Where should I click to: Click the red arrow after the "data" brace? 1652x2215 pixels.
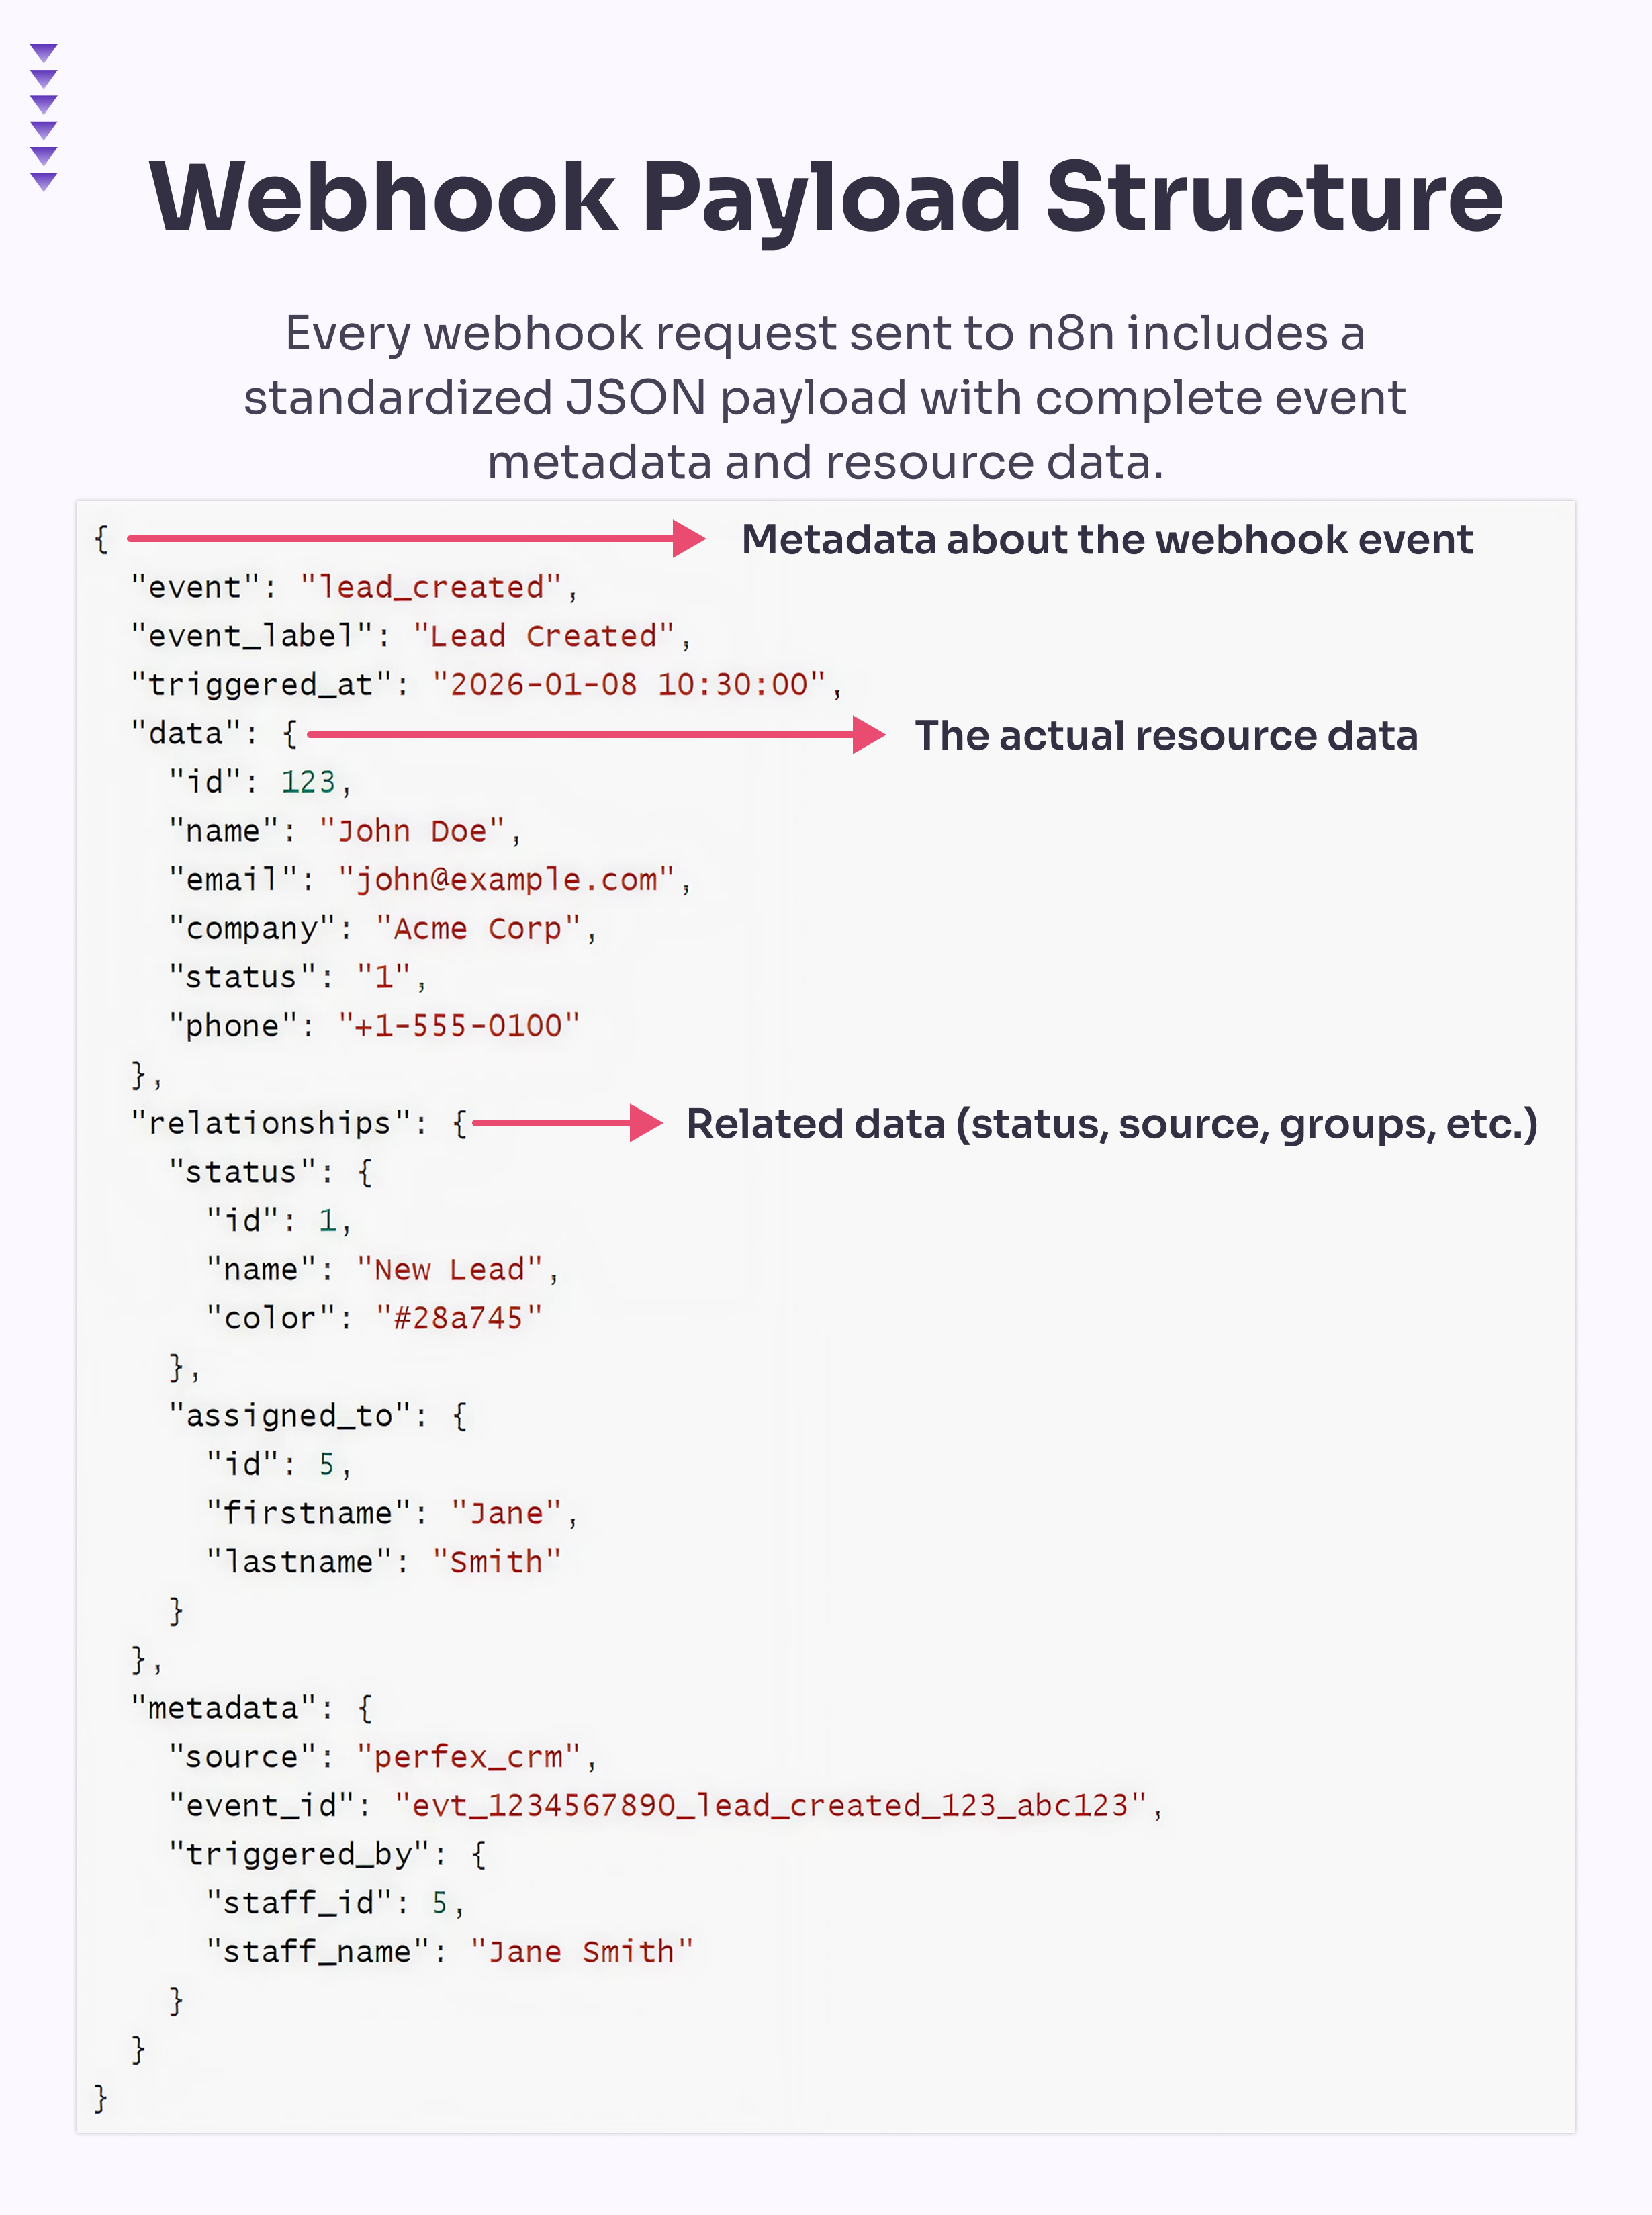(596, 735)
